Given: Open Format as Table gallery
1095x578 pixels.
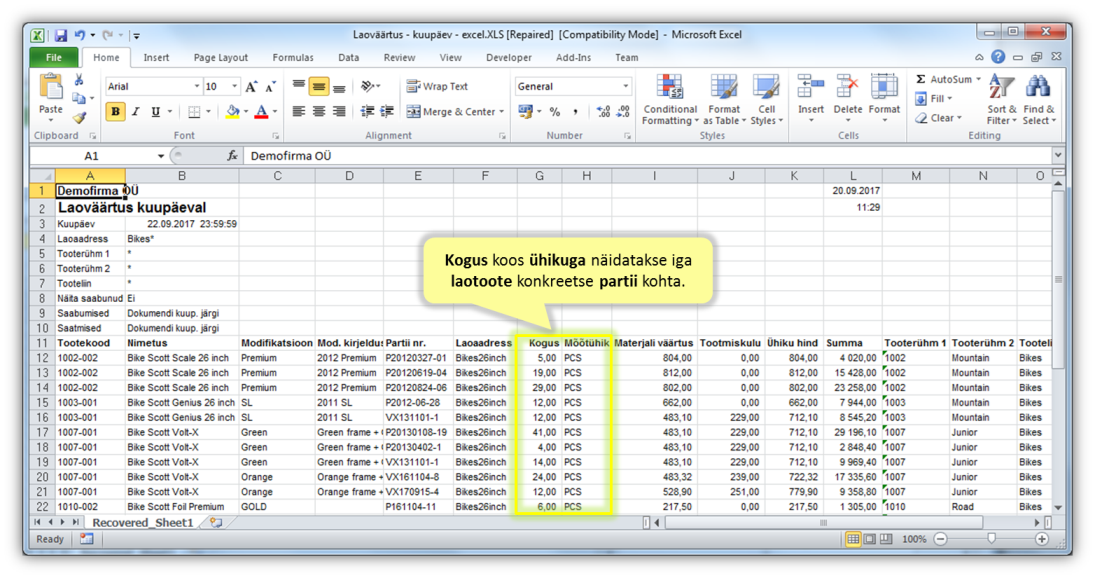Looking at the screenshot, I should coord(724,100).
